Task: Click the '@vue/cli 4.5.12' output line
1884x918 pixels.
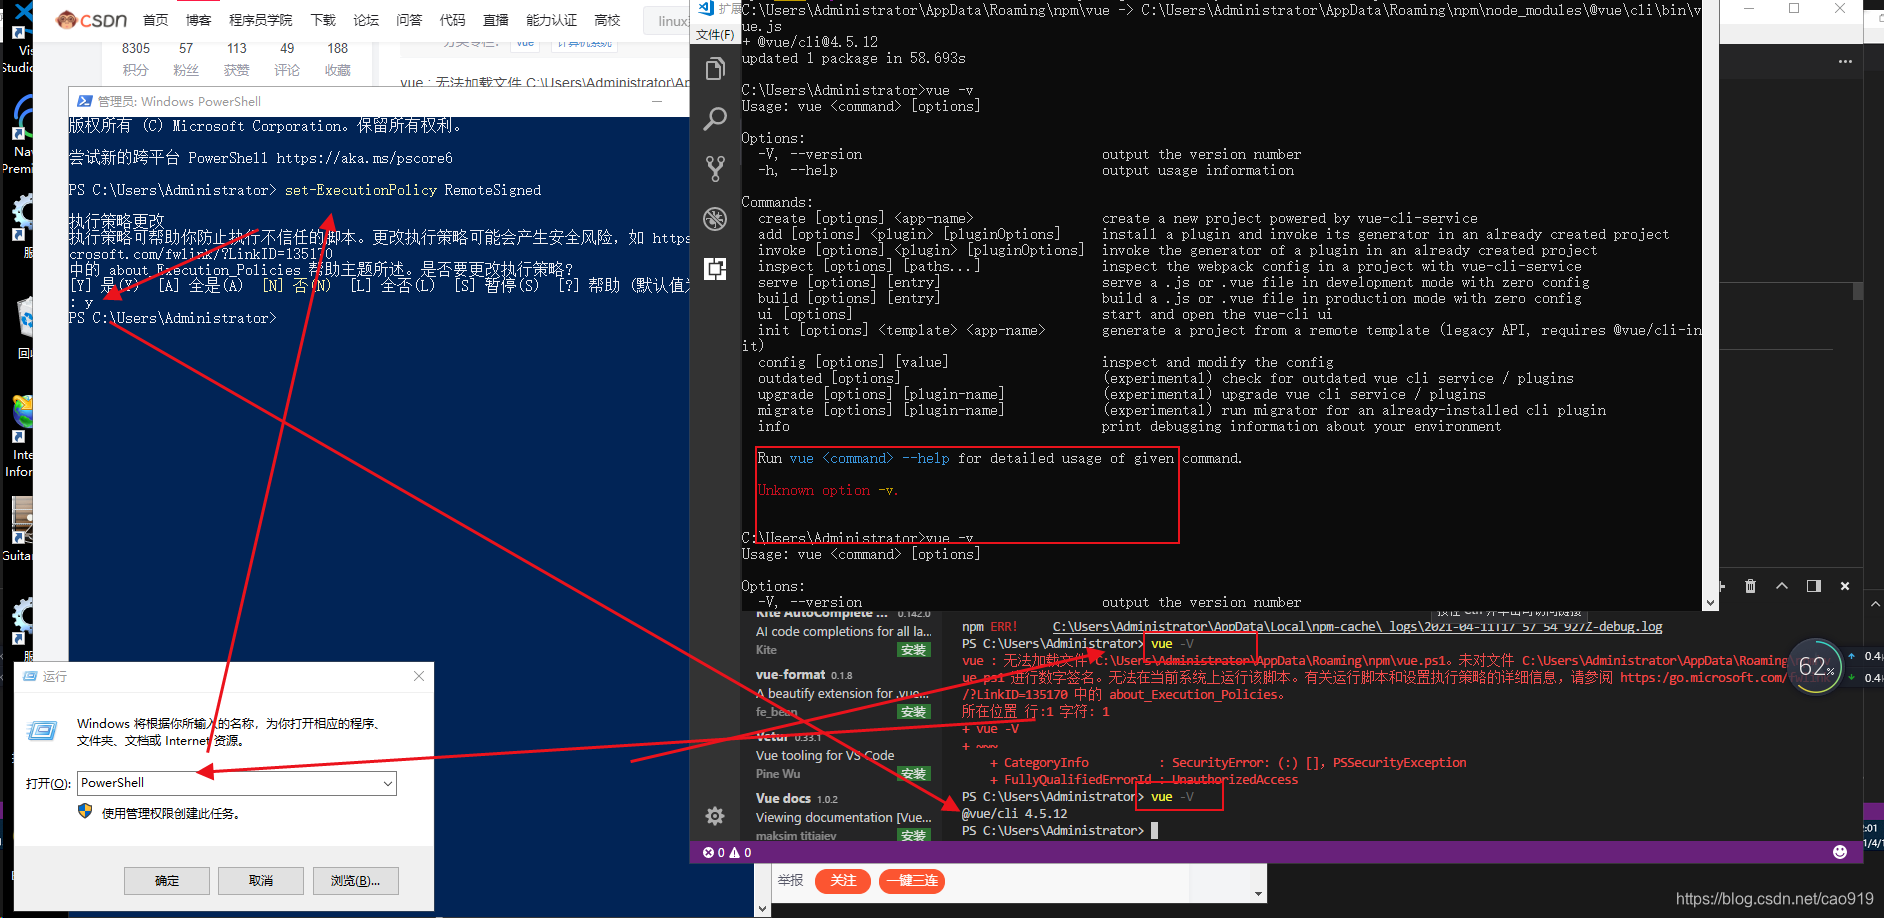Action: click(x=1014, y=813)
